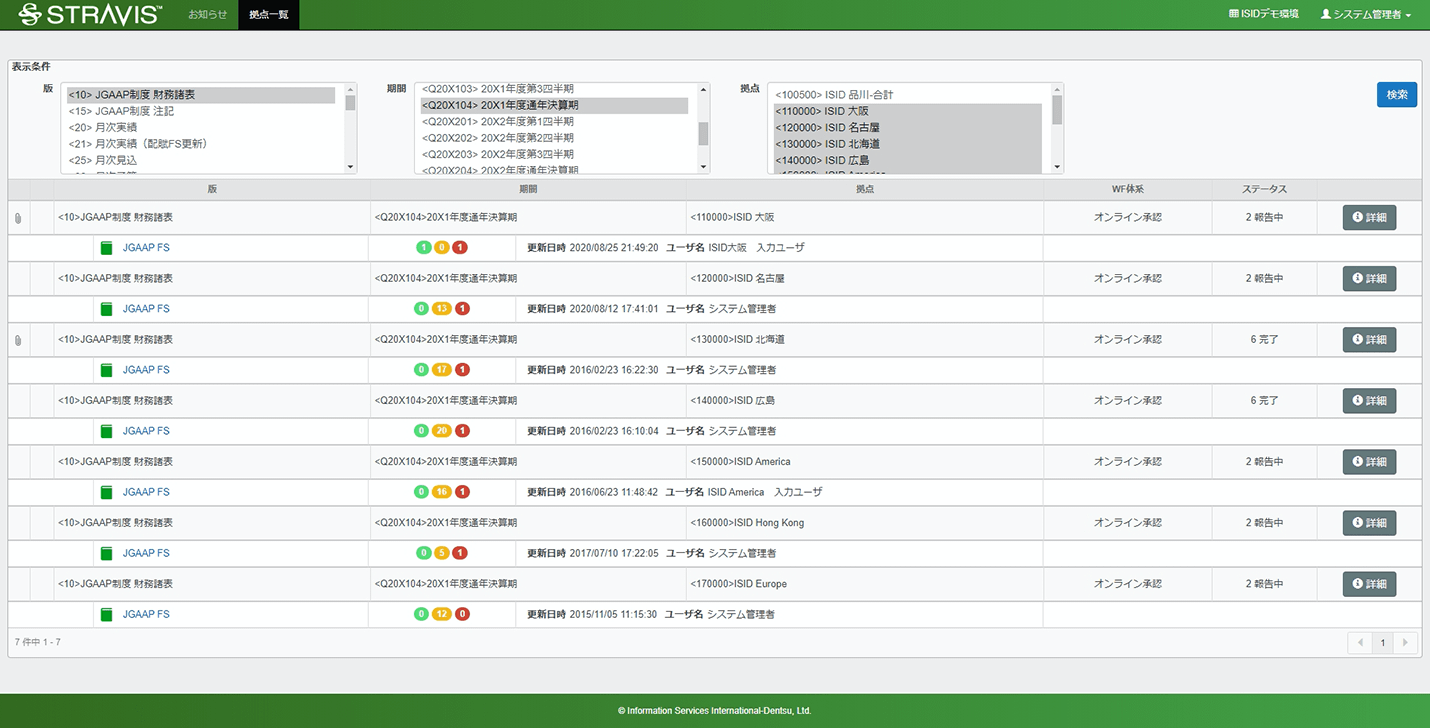Open 詳細 for ISID 広島
The height and width of the screenshot is (728, 1430).
(1369, 400)
